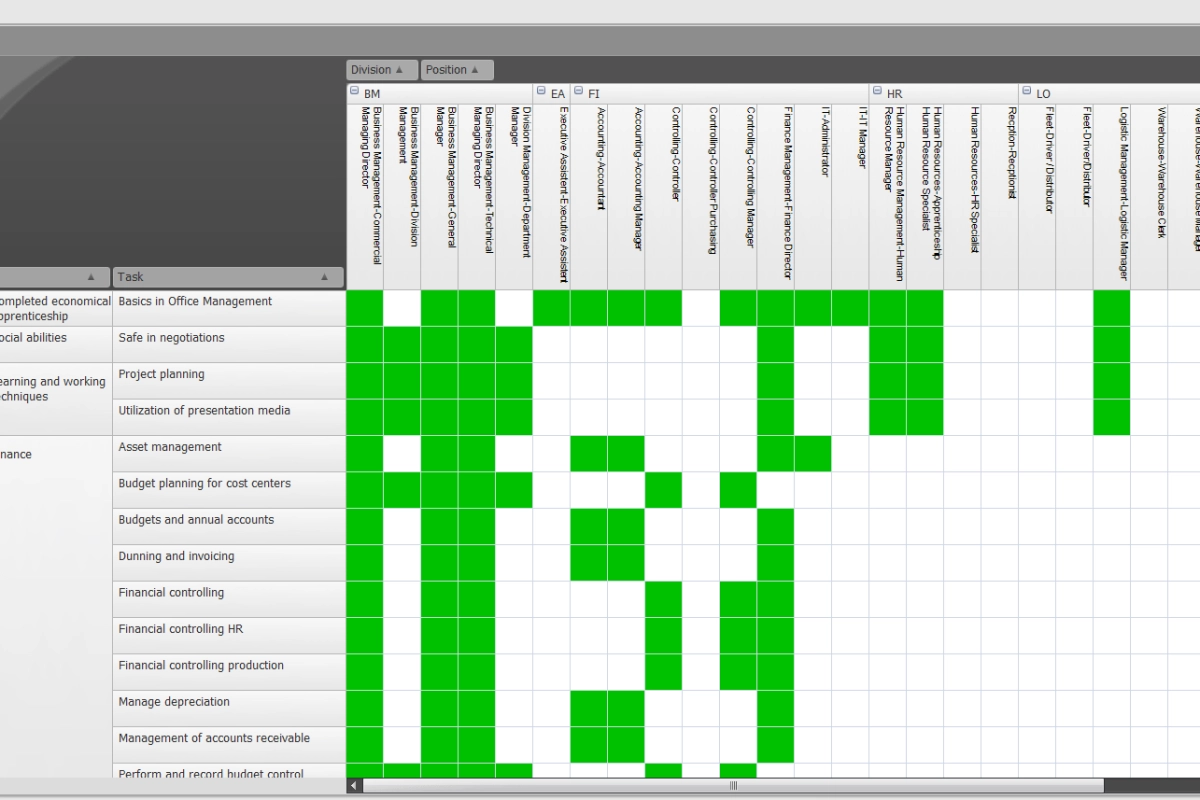Collapse the EA division group
1200x800 pixels.
(541, 92)
